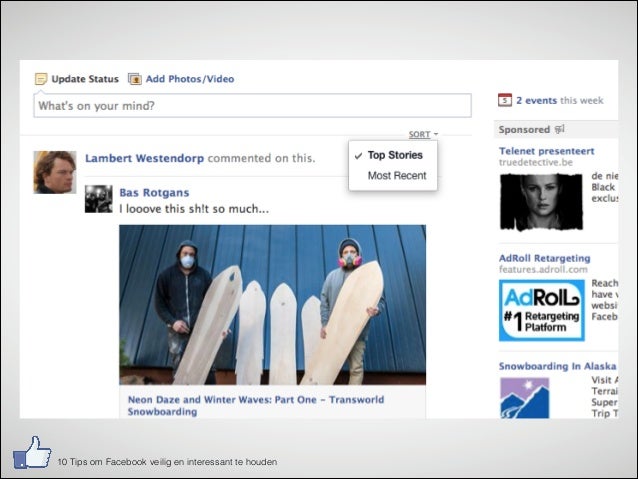Click Lambert Westendorp's profile picture
The height and width of the screenshot is (479, 638).
[x=55, y=172]
